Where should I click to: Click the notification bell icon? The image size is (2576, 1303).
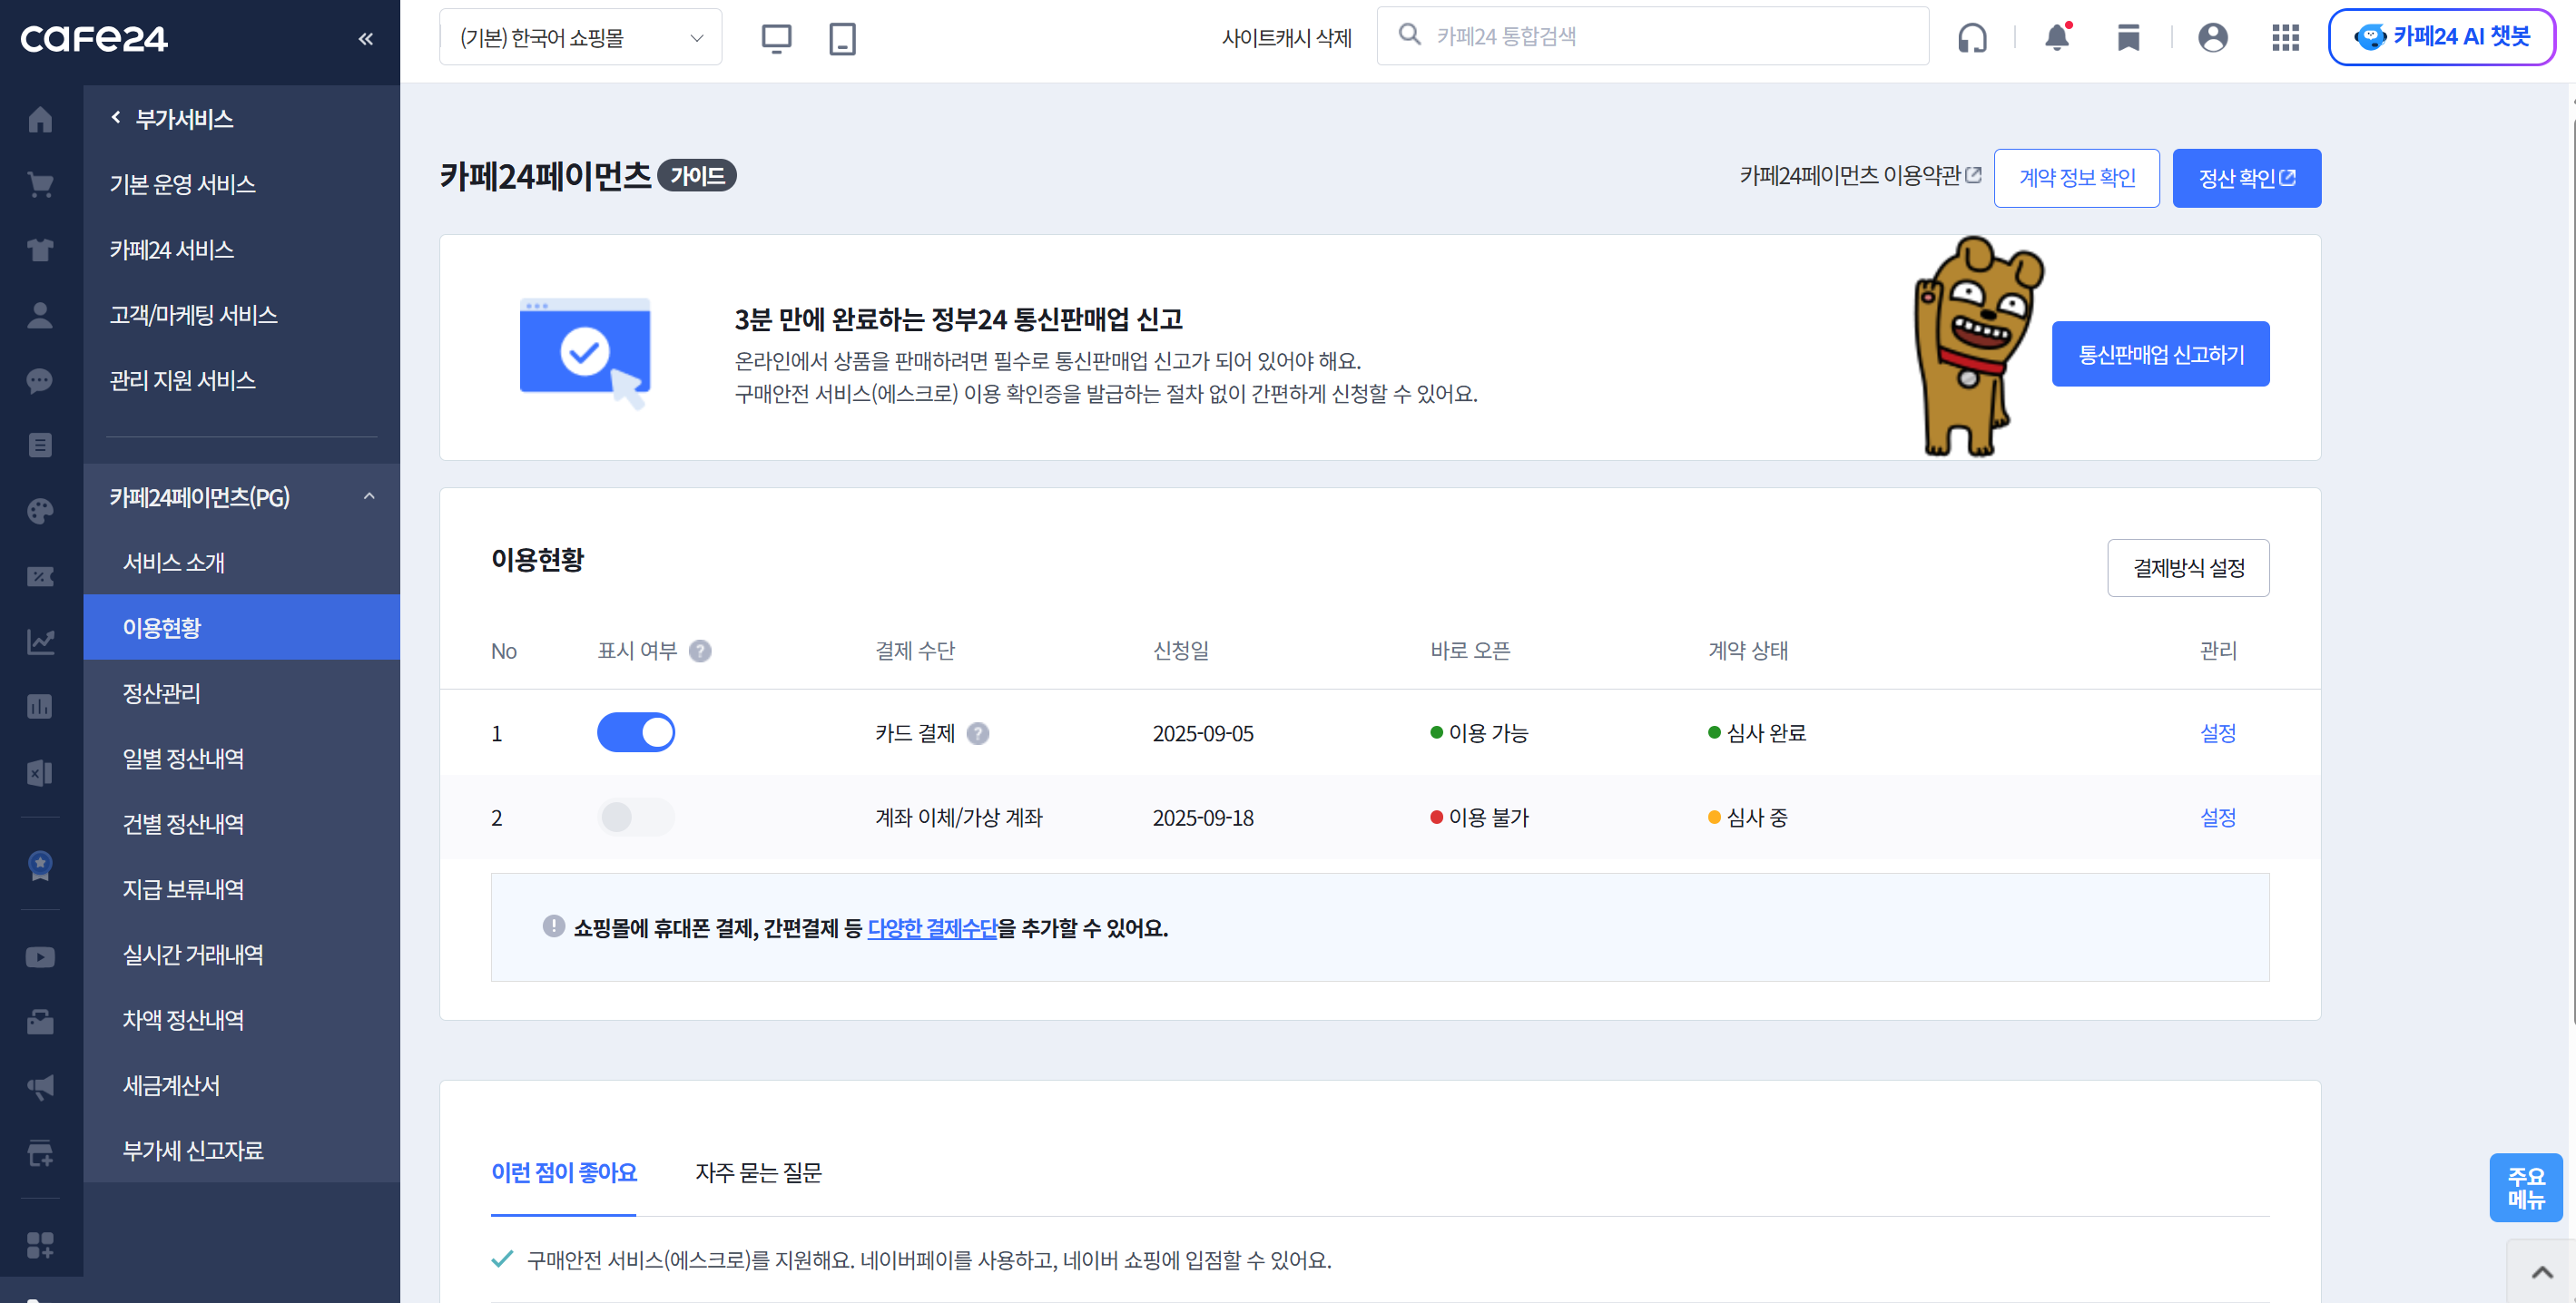2057,38
